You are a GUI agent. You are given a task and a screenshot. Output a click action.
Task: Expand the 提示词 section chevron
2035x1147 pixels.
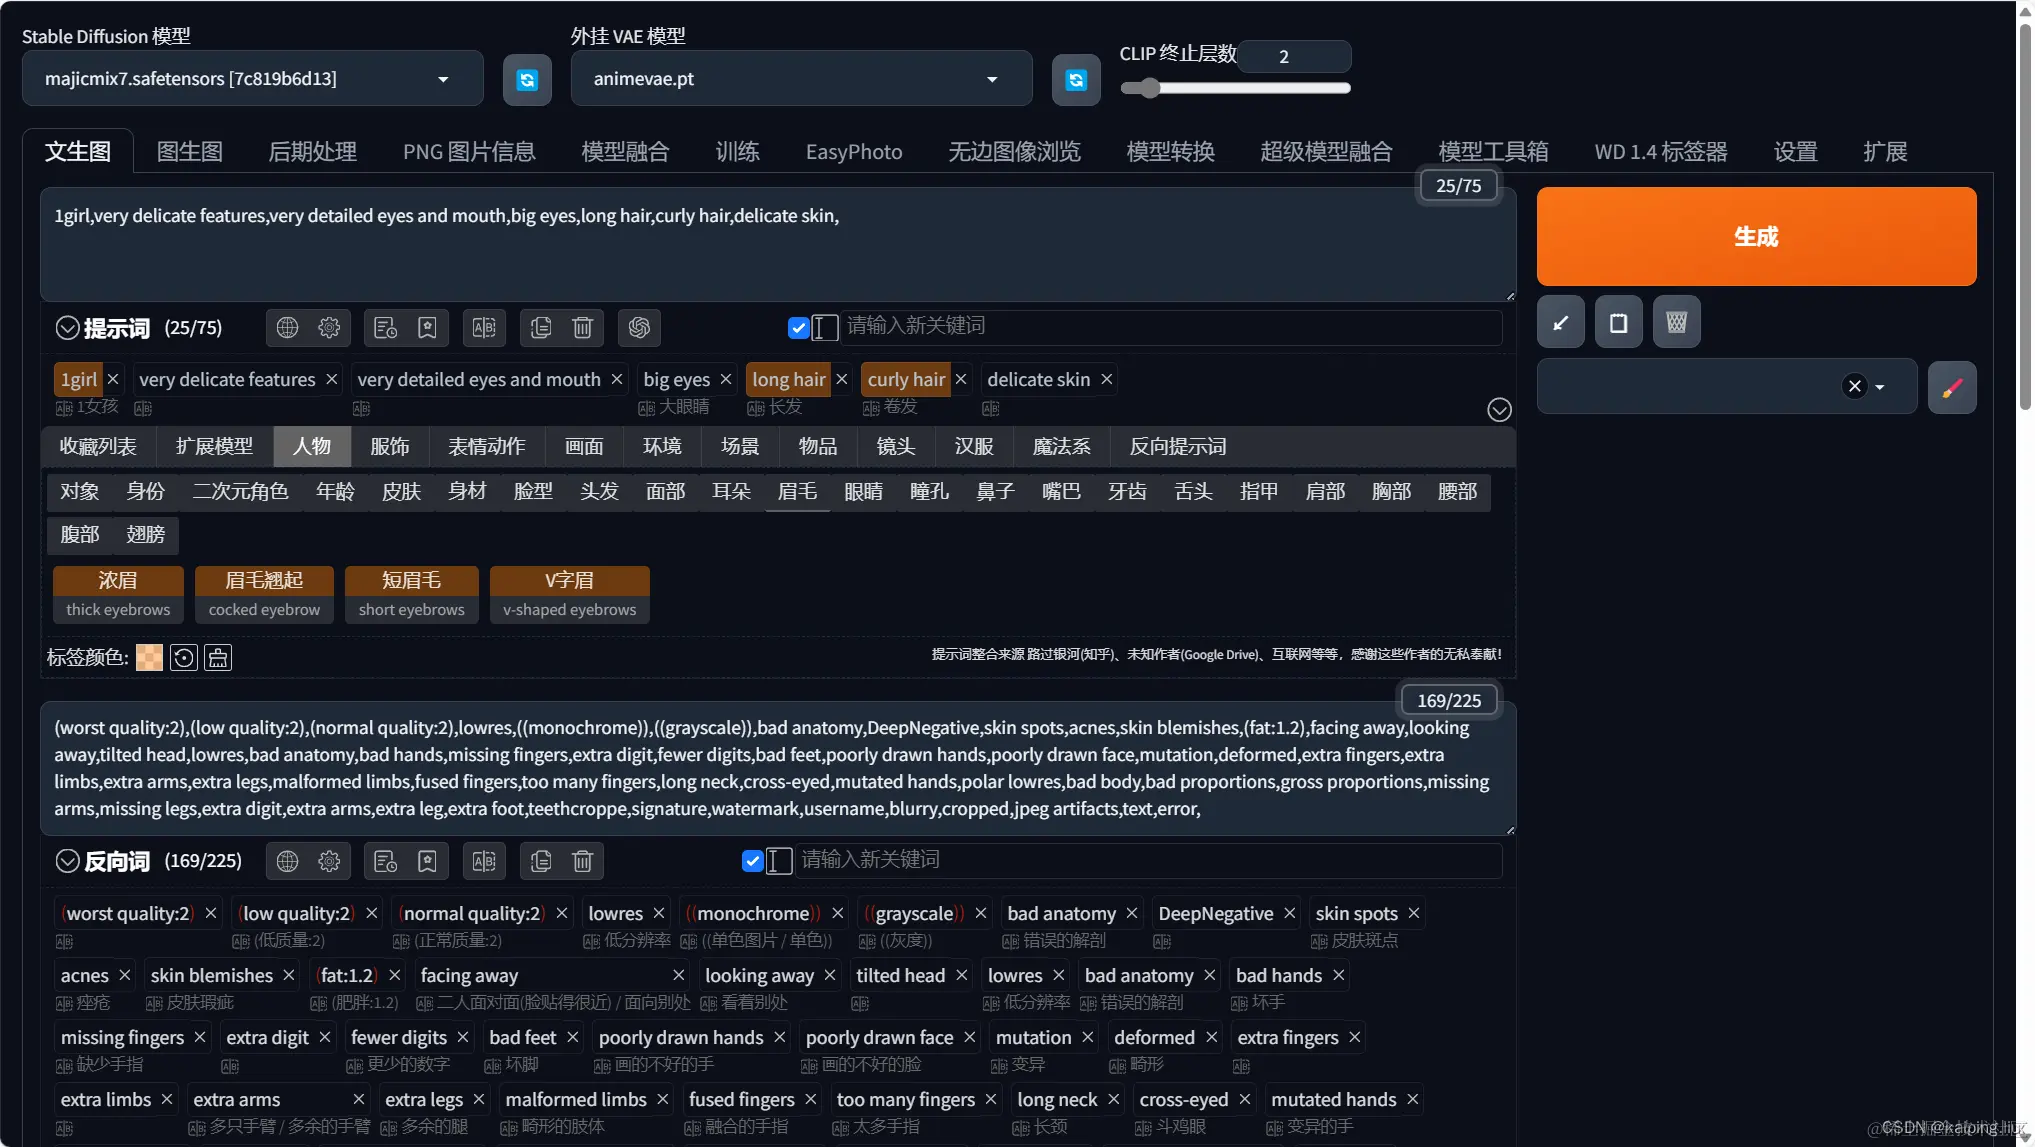click(66, 327)
